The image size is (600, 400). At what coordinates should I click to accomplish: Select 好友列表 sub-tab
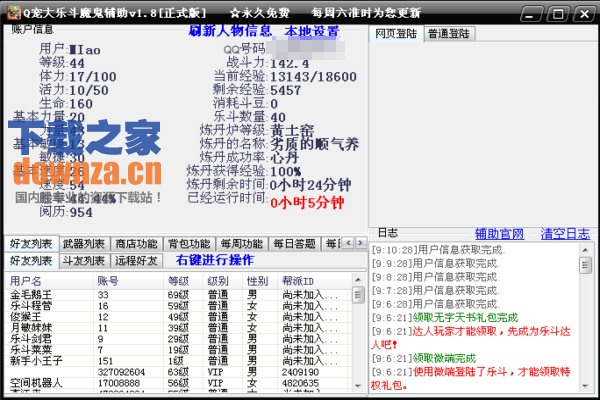[x=31, y=261]
